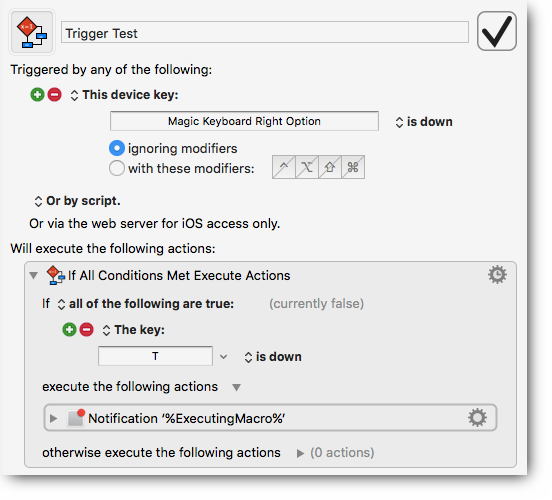This screenshot has width=552, height=500.
Task: Collapse the If All Conditions Met action
Action: pyautogui.click(x=34, y=275)
